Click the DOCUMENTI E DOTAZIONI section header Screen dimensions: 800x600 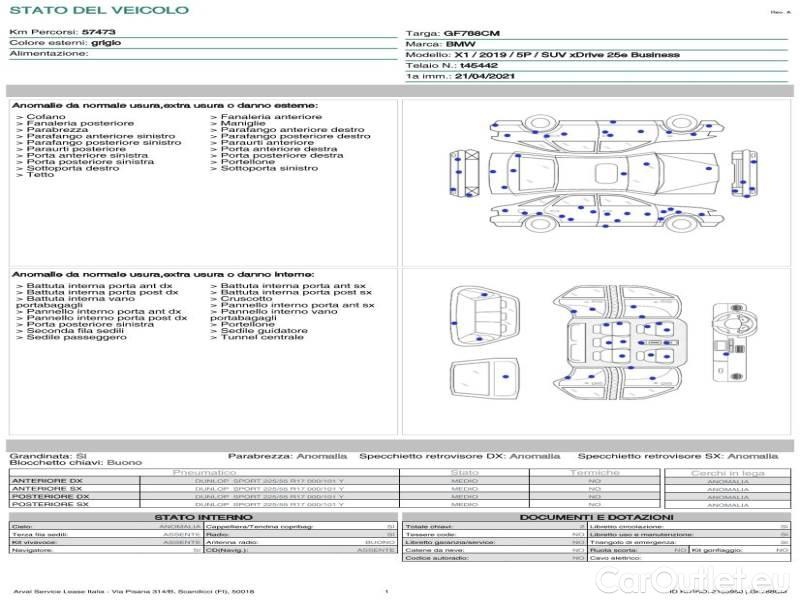coord(596,517)
